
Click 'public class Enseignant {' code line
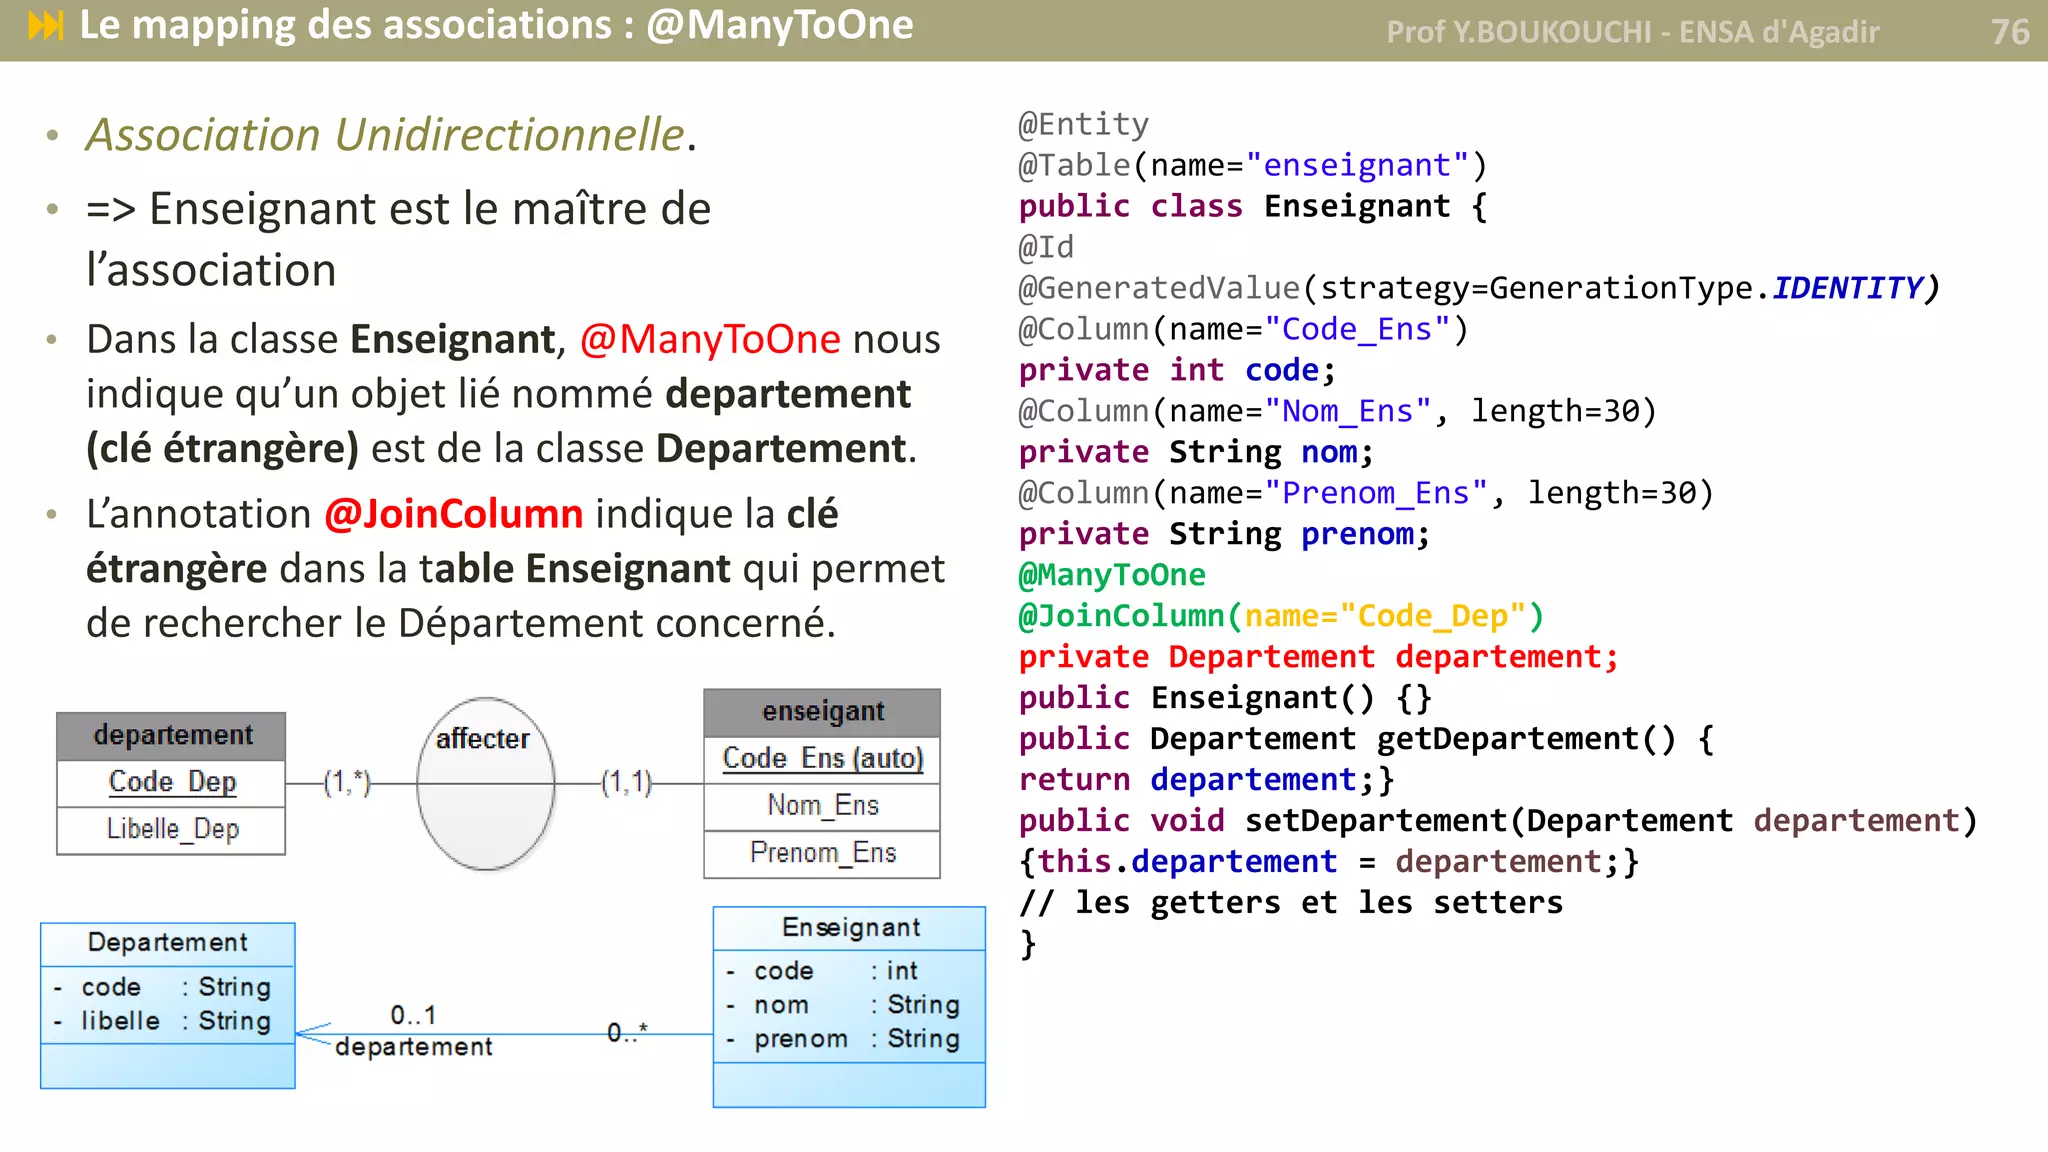[1253, 207]
